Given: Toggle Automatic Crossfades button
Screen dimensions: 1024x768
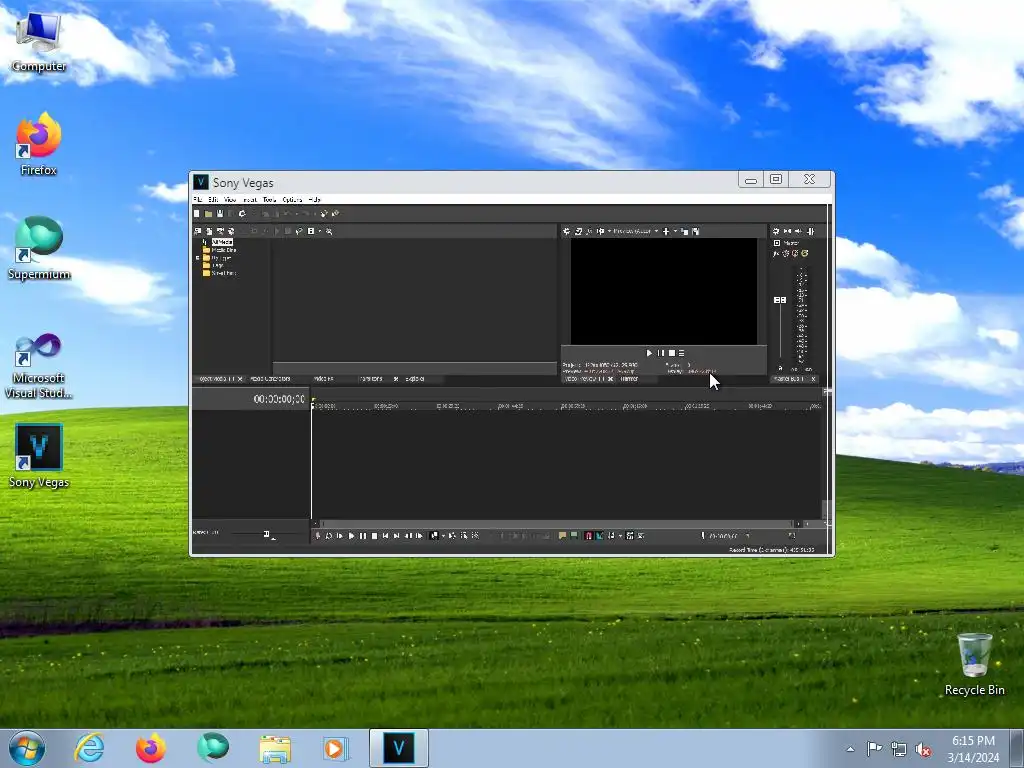Looking at the screenshot, I should pyautogui.click(x=600, y=536).
